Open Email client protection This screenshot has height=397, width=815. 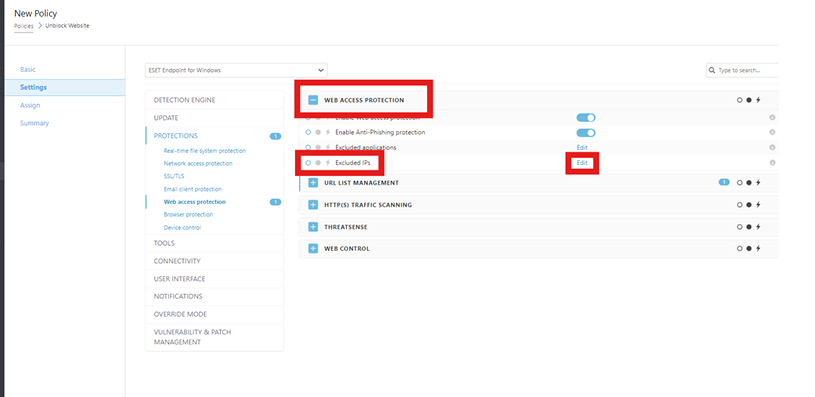coord(192,189)
